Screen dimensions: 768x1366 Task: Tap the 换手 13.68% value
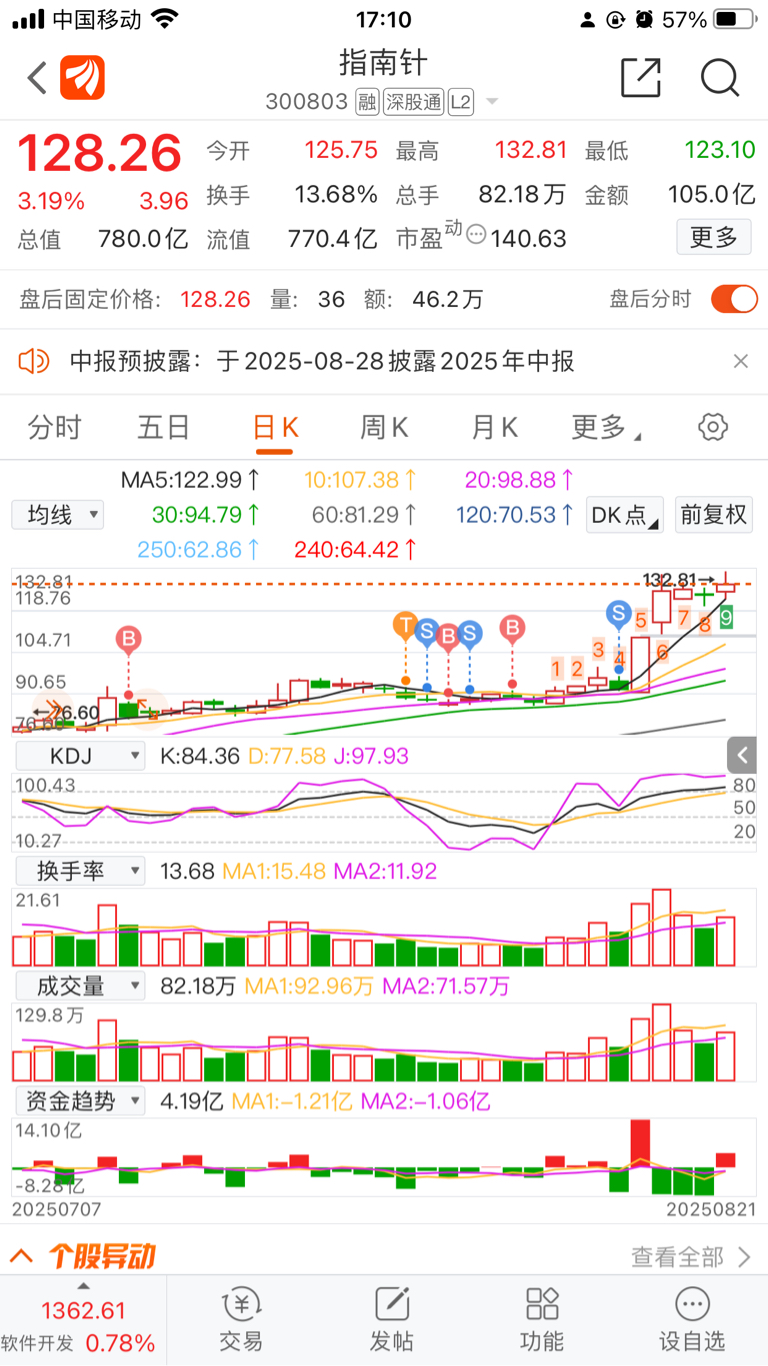(x=335, y=195)
